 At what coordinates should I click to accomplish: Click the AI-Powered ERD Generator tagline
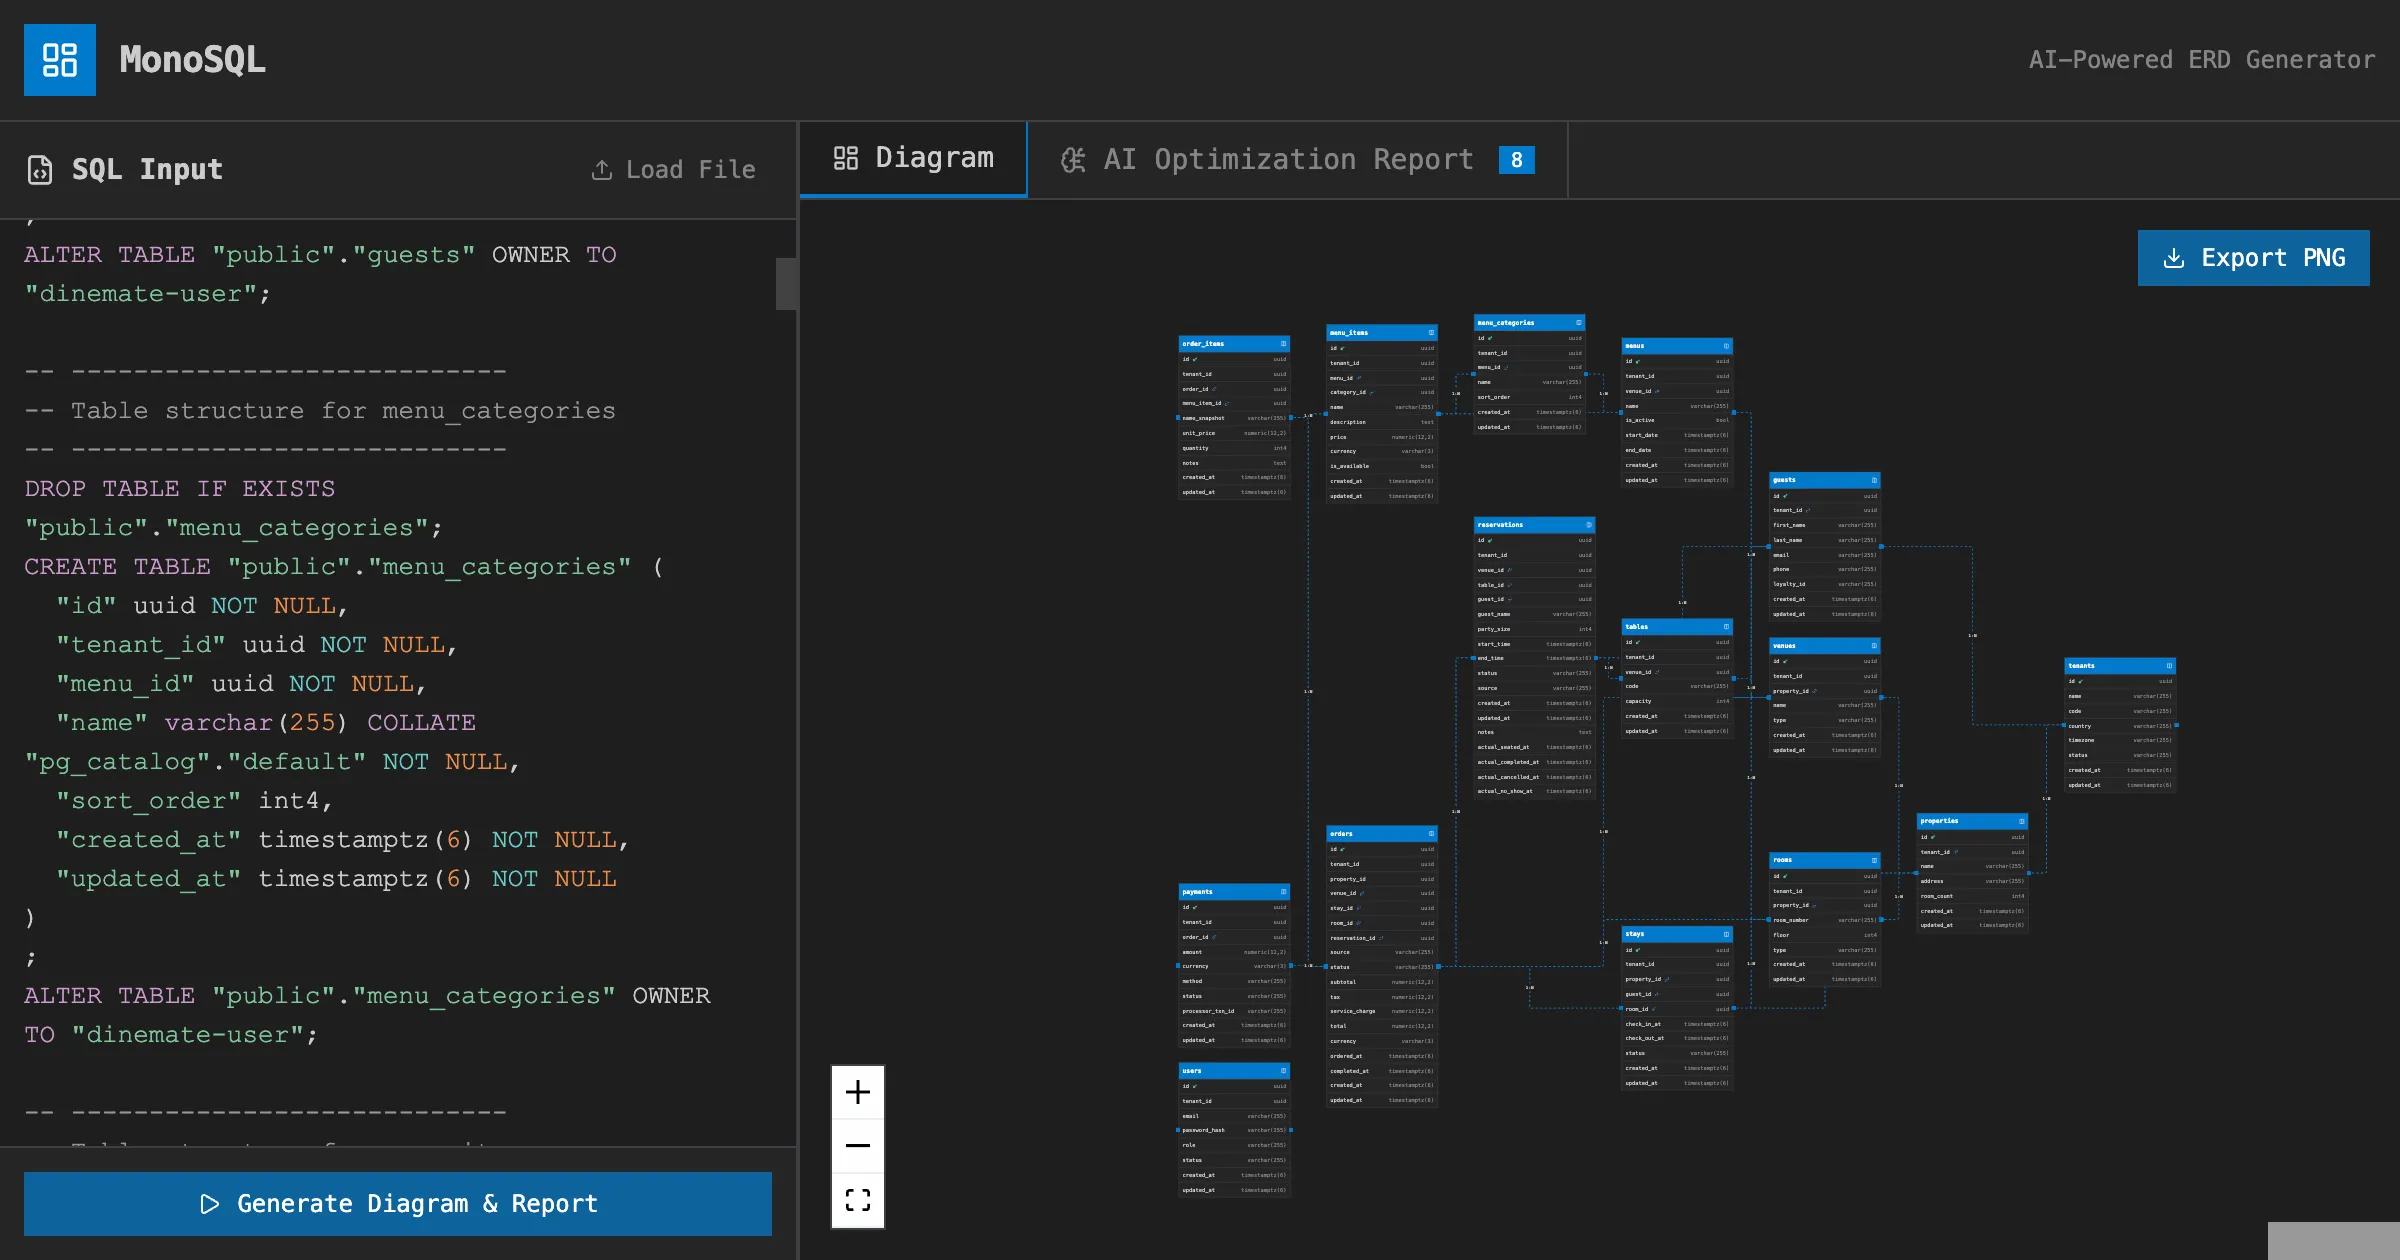click(2202, 60)
